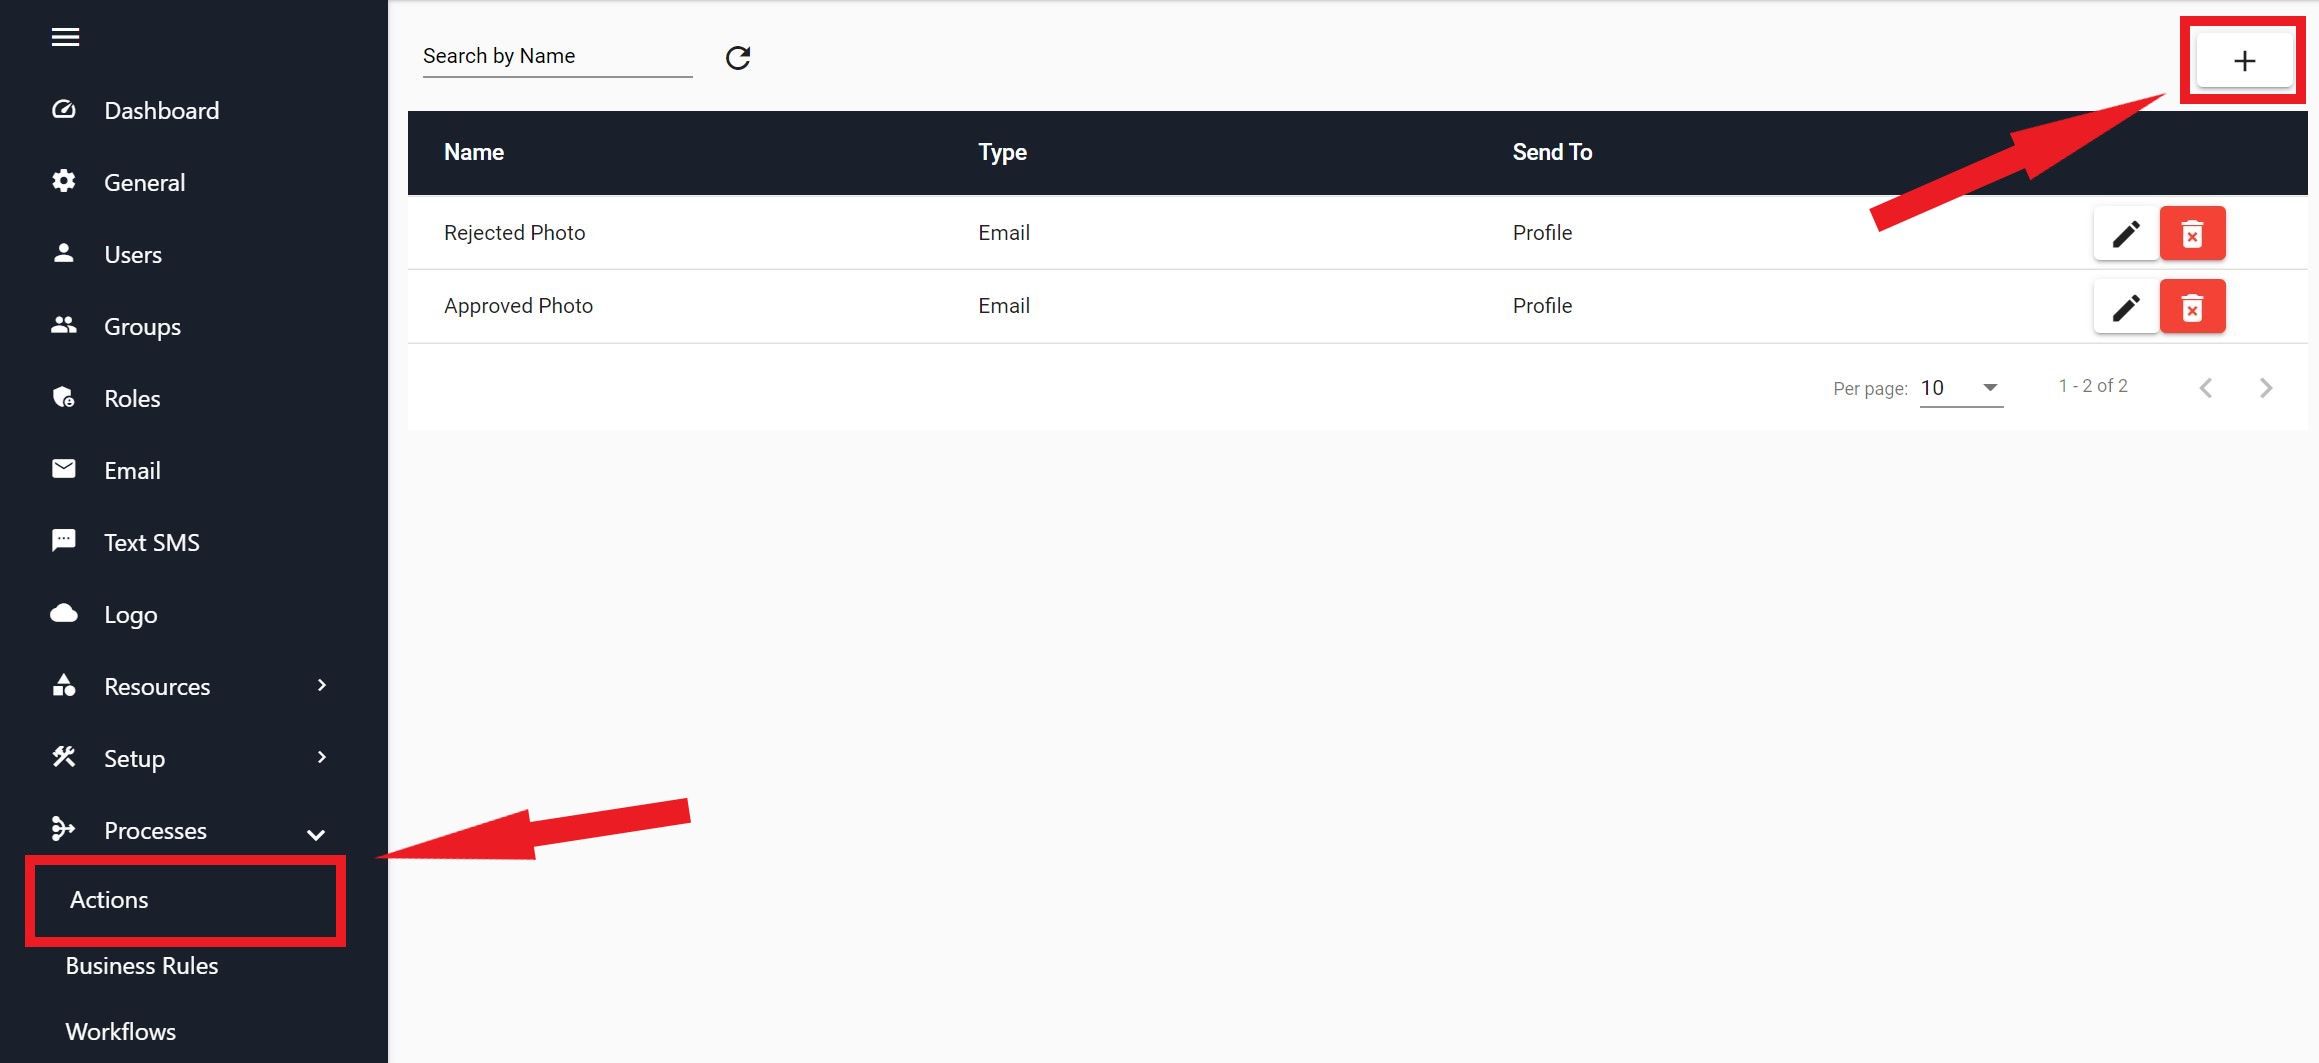Click the Search by Name field

[x=557, y=56]
